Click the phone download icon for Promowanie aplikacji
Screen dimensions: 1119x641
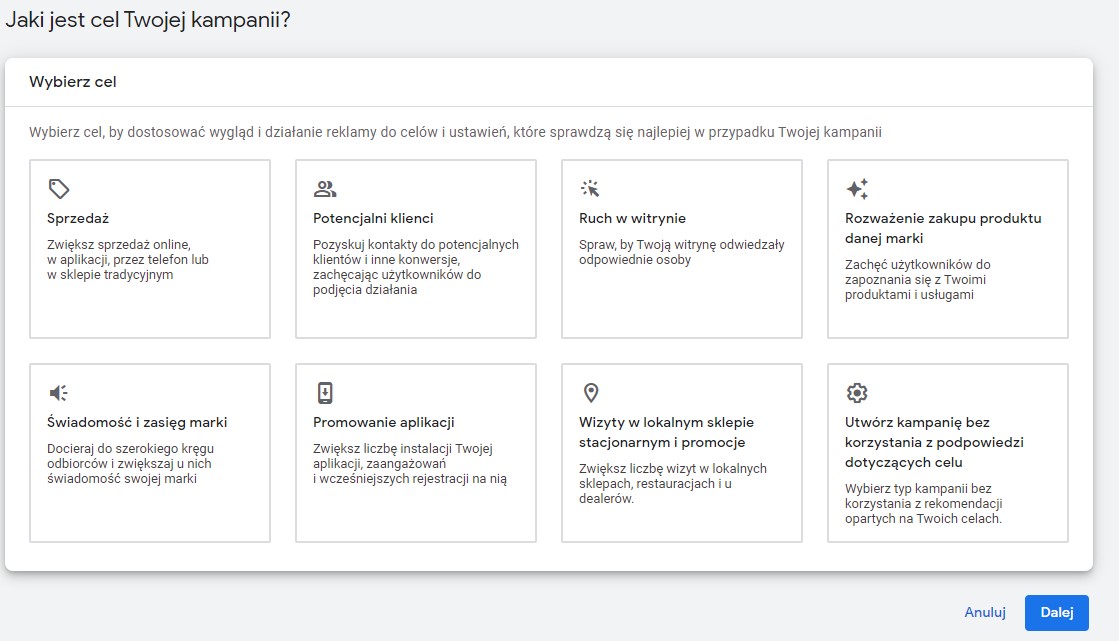point(325,392)
